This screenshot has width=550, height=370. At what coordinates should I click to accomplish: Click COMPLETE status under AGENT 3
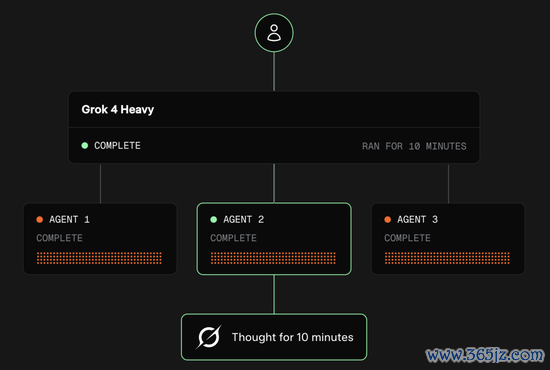(x=407, y=238)
